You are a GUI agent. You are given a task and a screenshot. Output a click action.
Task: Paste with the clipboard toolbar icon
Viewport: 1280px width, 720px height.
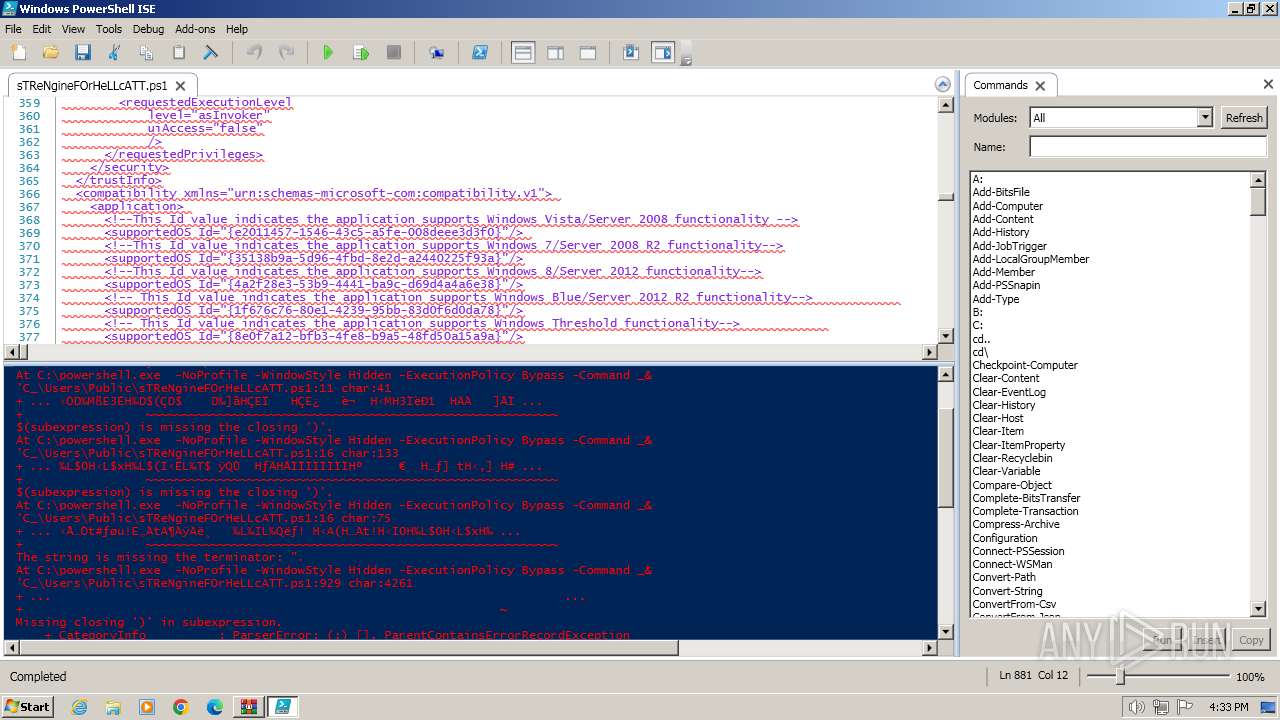(179, 53)
